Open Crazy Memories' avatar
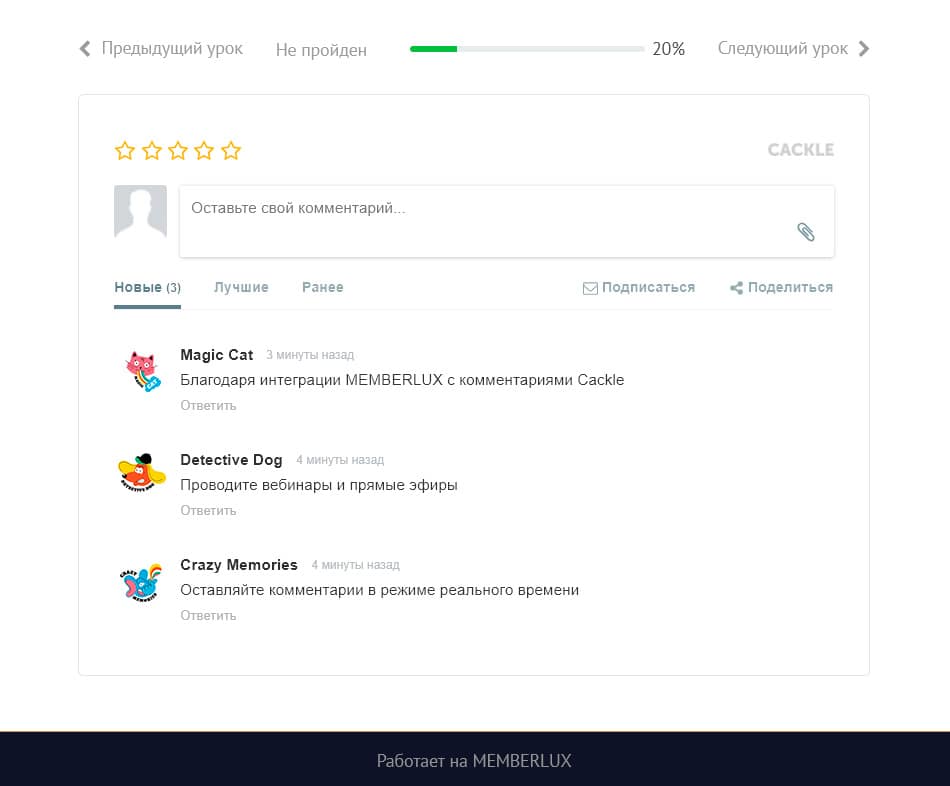The height and width of the screenshot is (786, 950). click(141, 582)
